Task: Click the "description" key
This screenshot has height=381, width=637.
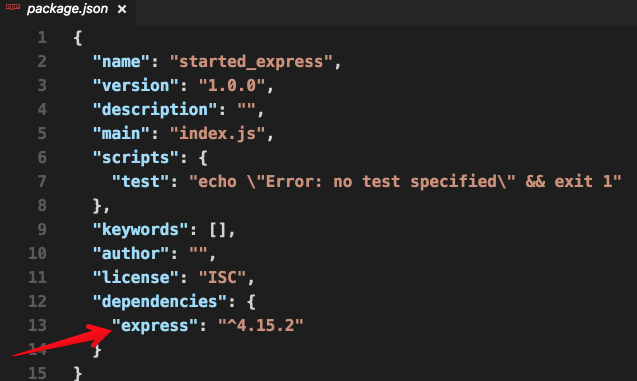Action: [x=156, y=110]
